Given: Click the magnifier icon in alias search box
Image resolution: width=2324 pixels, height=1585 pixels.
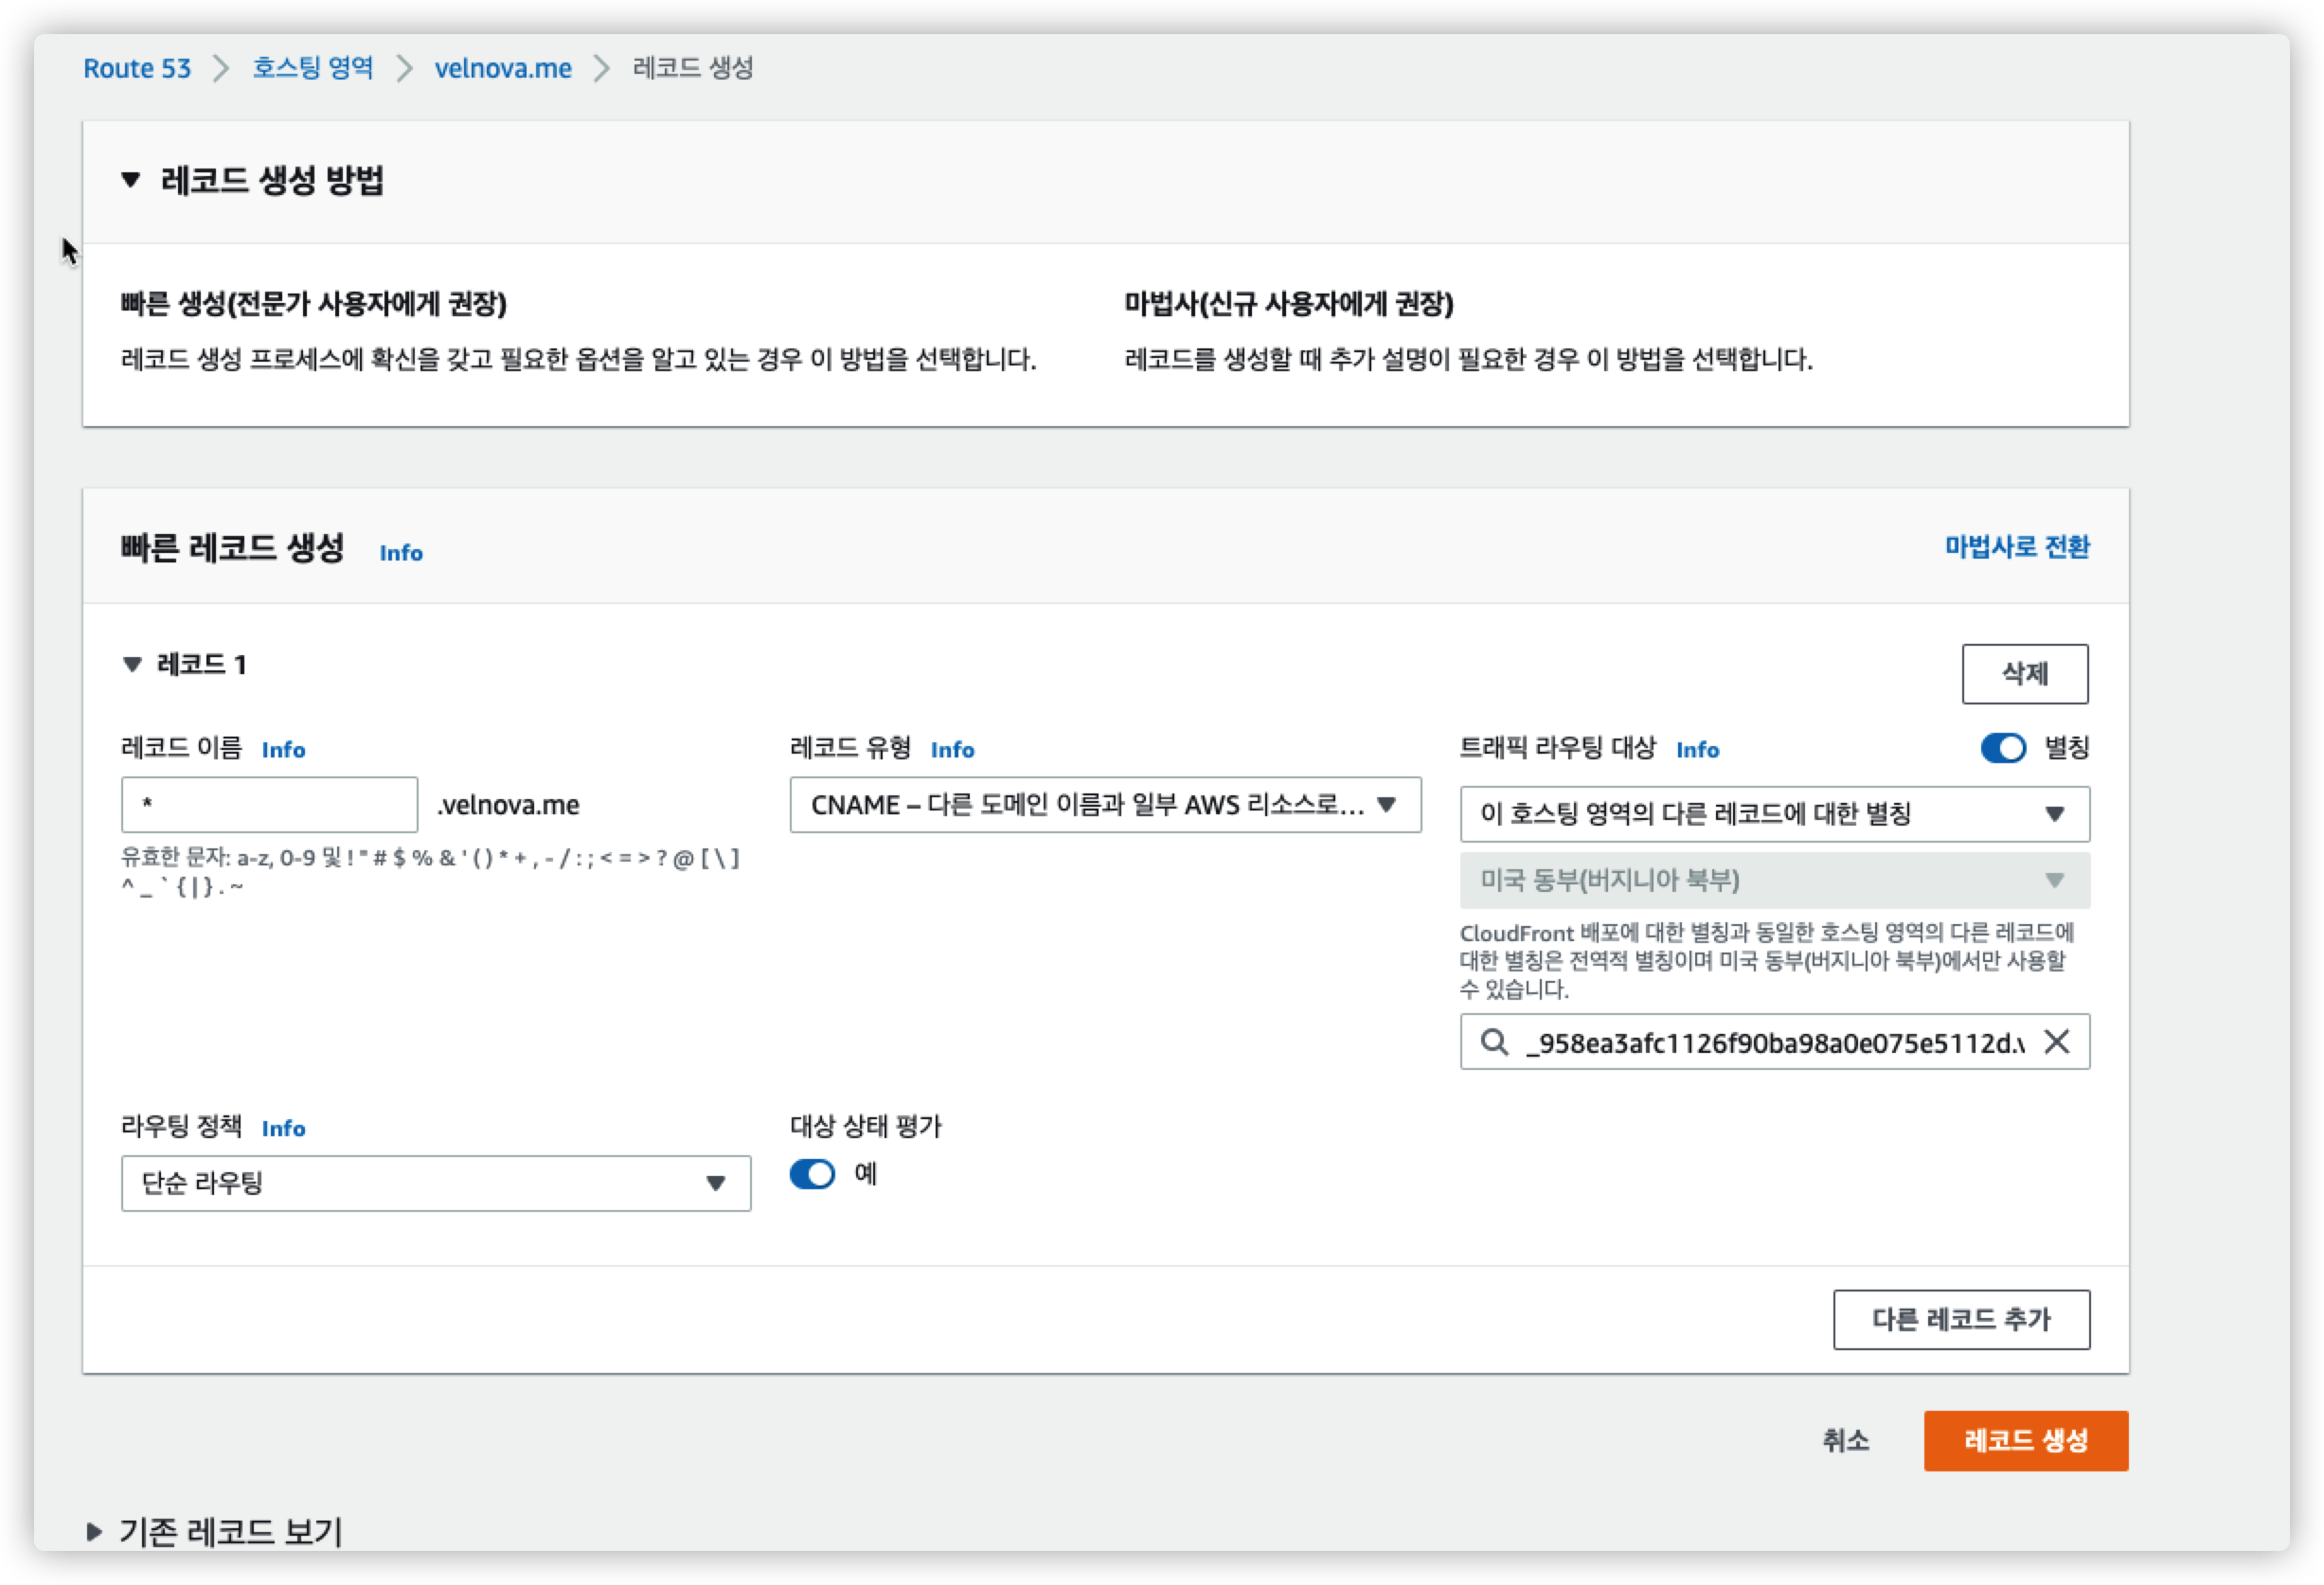Looking at the screenshot, I should coord(1494,1042).
